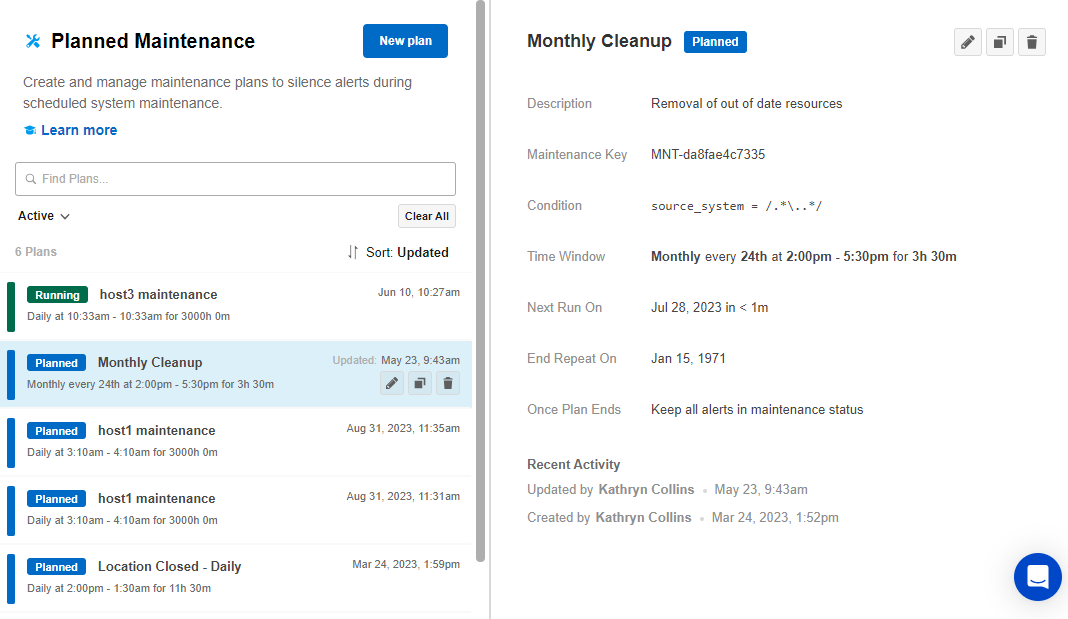Screen dimensions: 1068x619
Task: Open the Learn more link
Action: pyautogui.click(x=79, y=129)
